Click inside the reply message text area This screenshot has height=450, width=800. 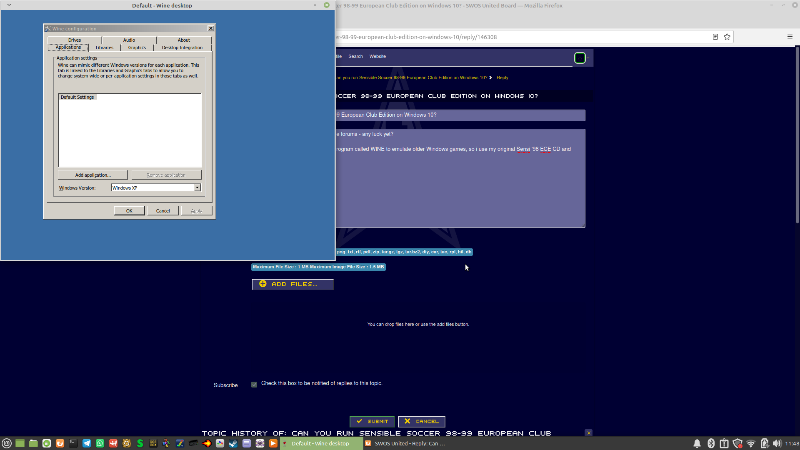(x=450, y=190)
